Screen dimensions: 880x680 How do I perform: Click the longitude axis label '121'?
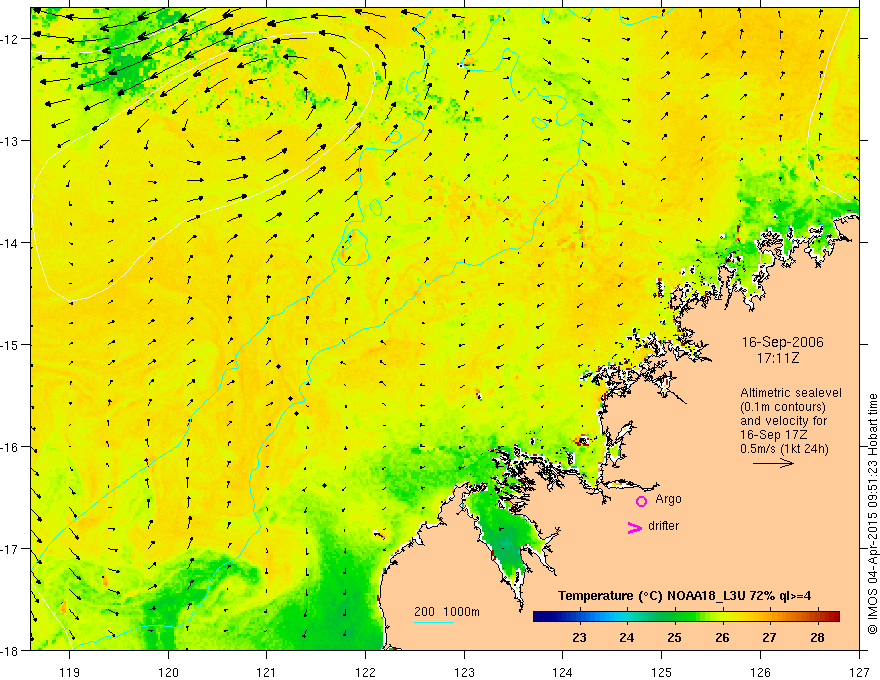click(267, 672)
